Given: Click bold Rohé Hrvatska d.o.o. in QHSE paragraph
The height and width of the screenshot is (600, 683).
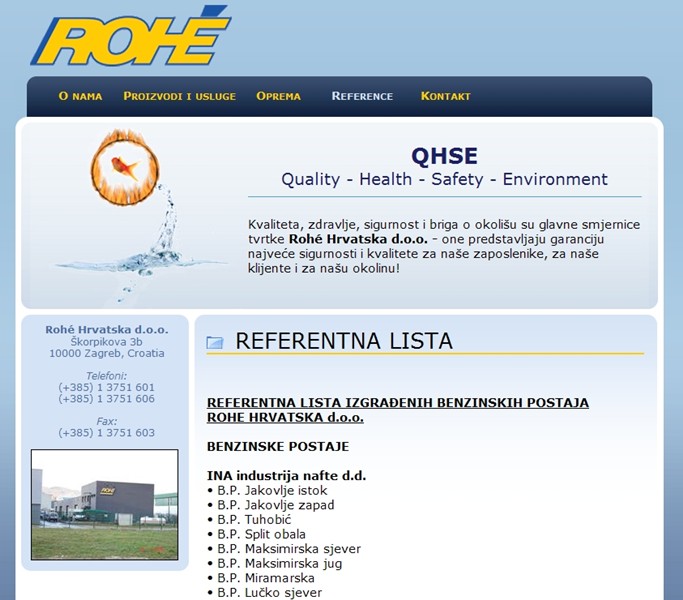Looking at the screenshot, I should tap(358, 239).
